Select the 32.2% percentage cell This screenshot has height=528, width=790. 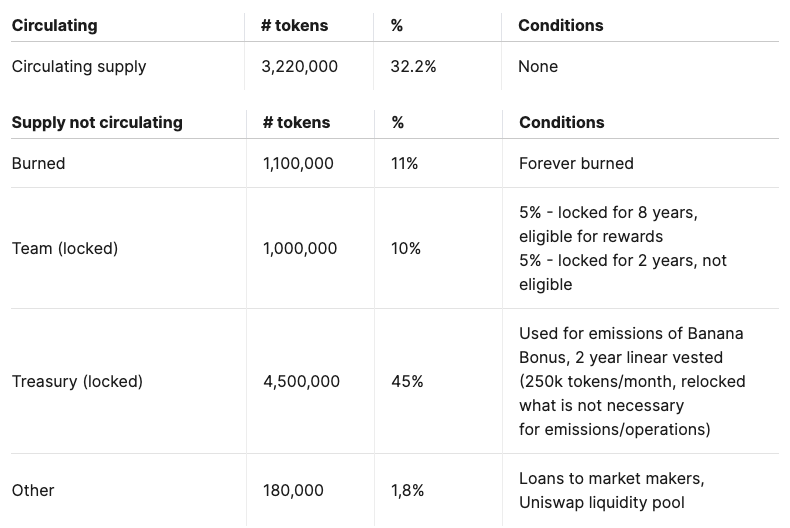click(x=413, y=67)
